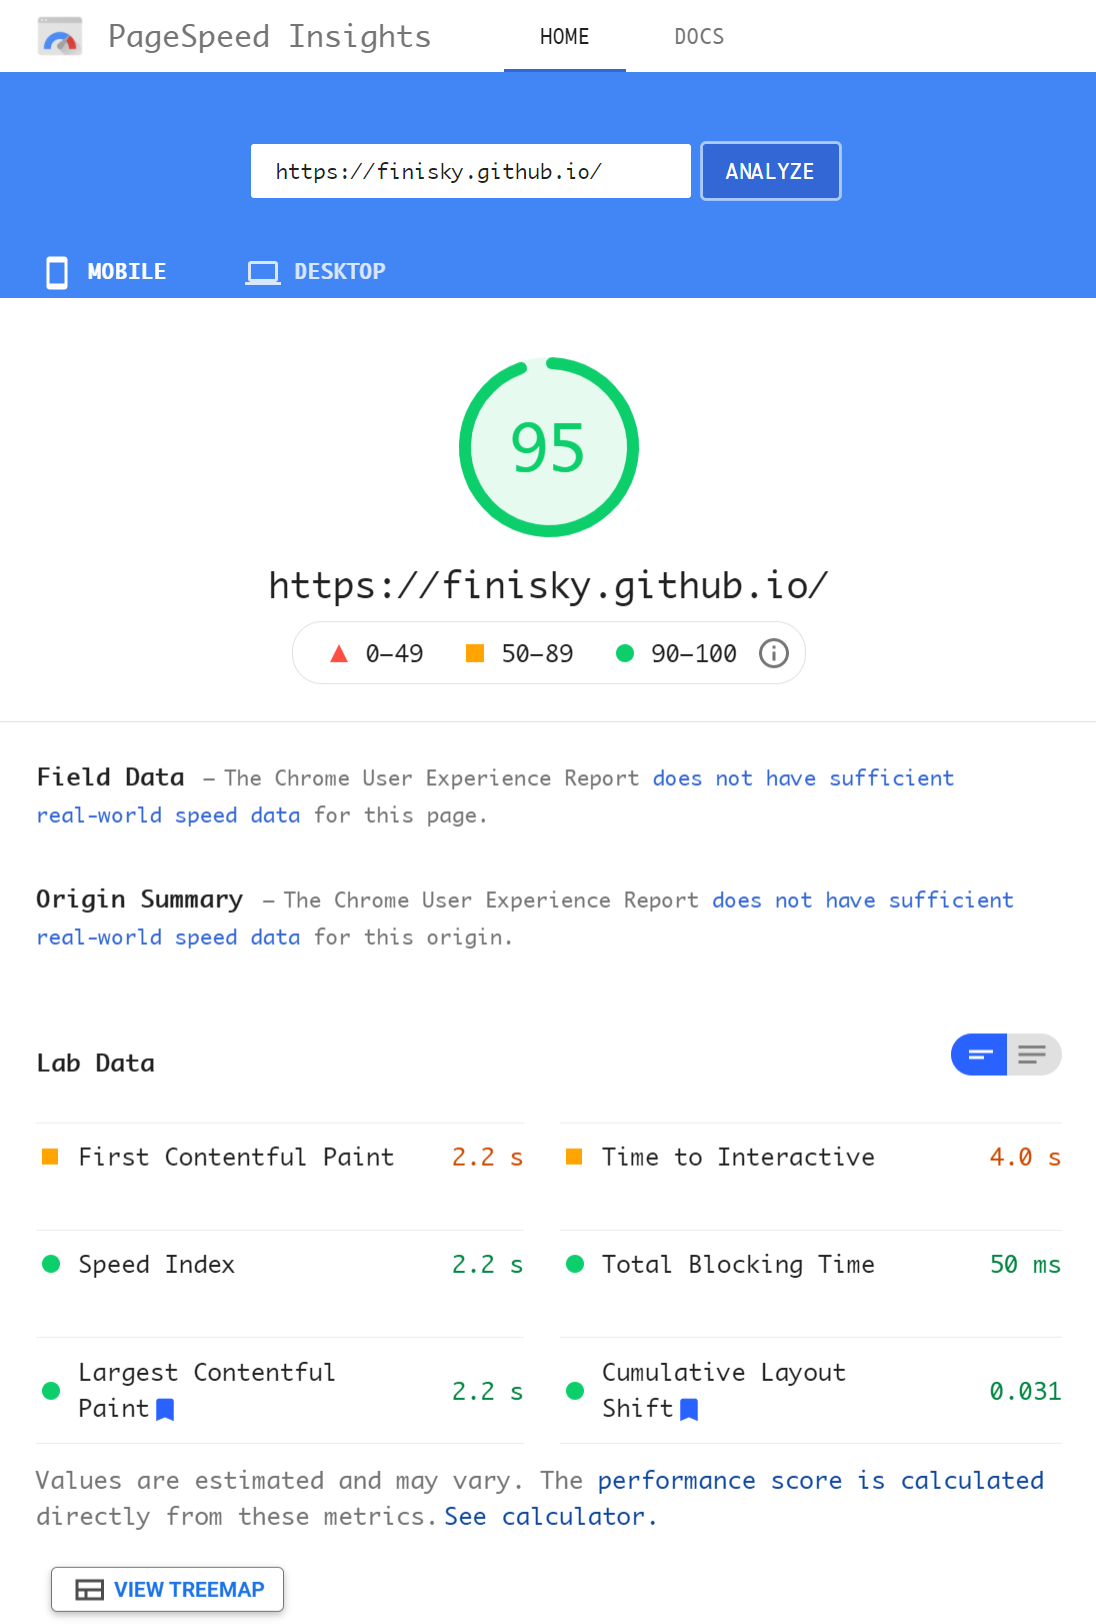Click the mobile phone icon
This screenshot has height=1624, width=1096.
(x=57, y=272)
